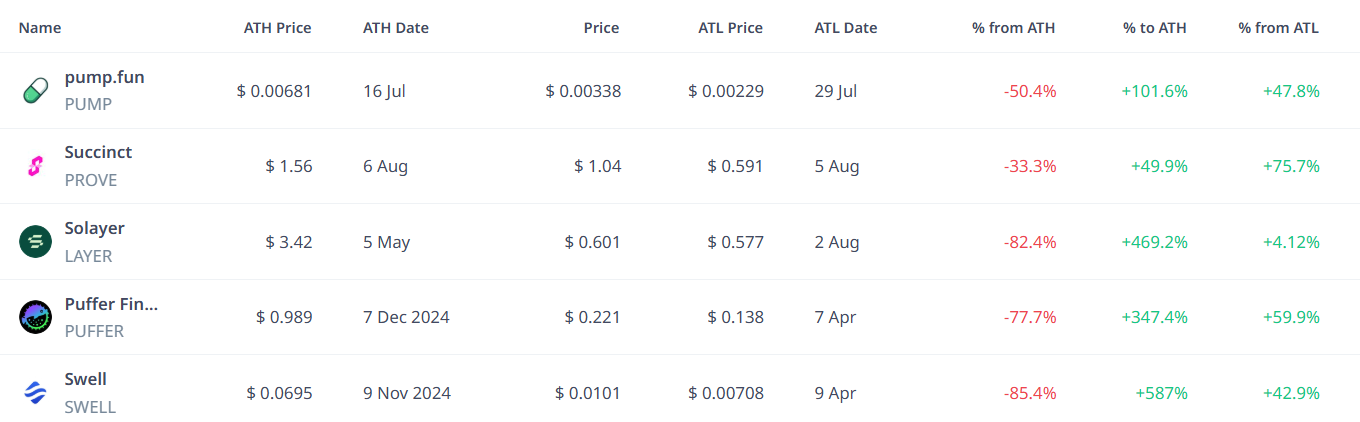The image size is (1360, 422).
Task: Click the Puffer Finance logo icon
Action: (35, 317)
